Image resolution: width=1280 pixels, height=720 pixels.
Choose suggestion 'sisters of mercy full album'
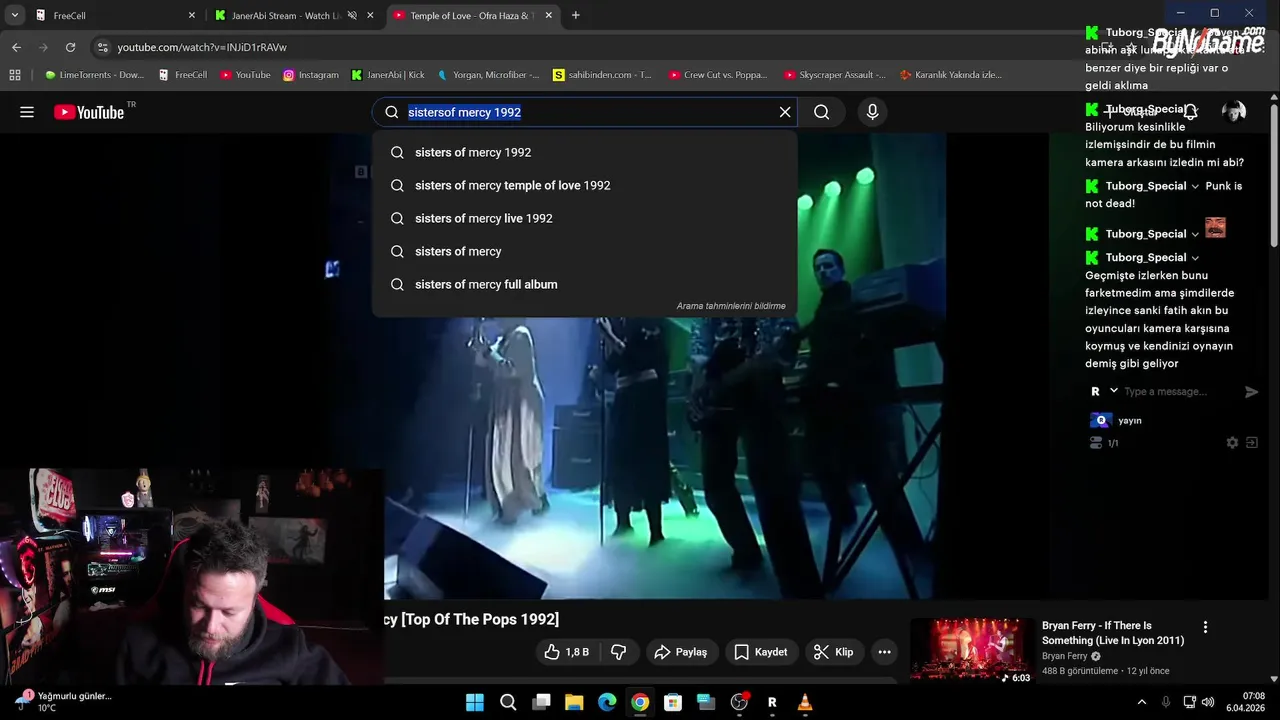click(x=584, y=284)
